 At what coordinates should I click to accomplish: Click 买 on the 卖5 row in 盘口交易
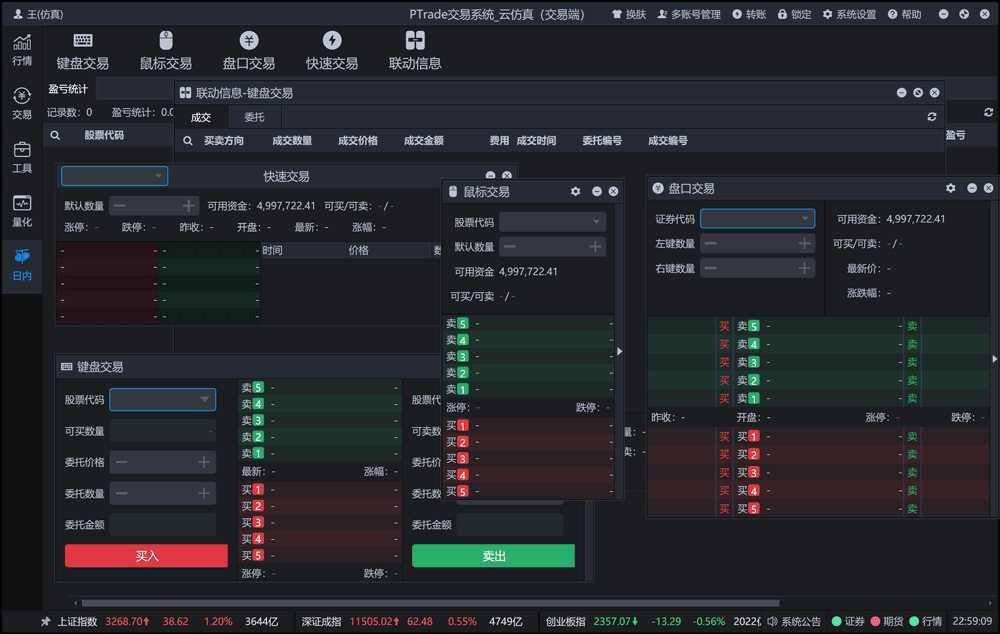724,326
